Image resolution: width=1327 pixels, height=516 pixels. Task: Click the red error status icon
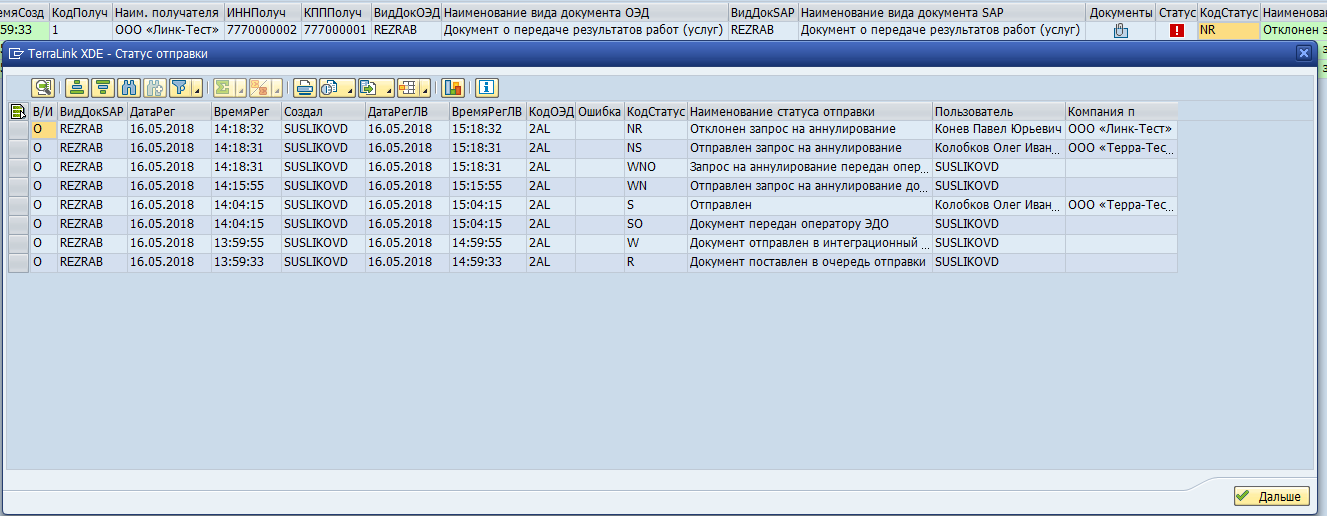1176,31
